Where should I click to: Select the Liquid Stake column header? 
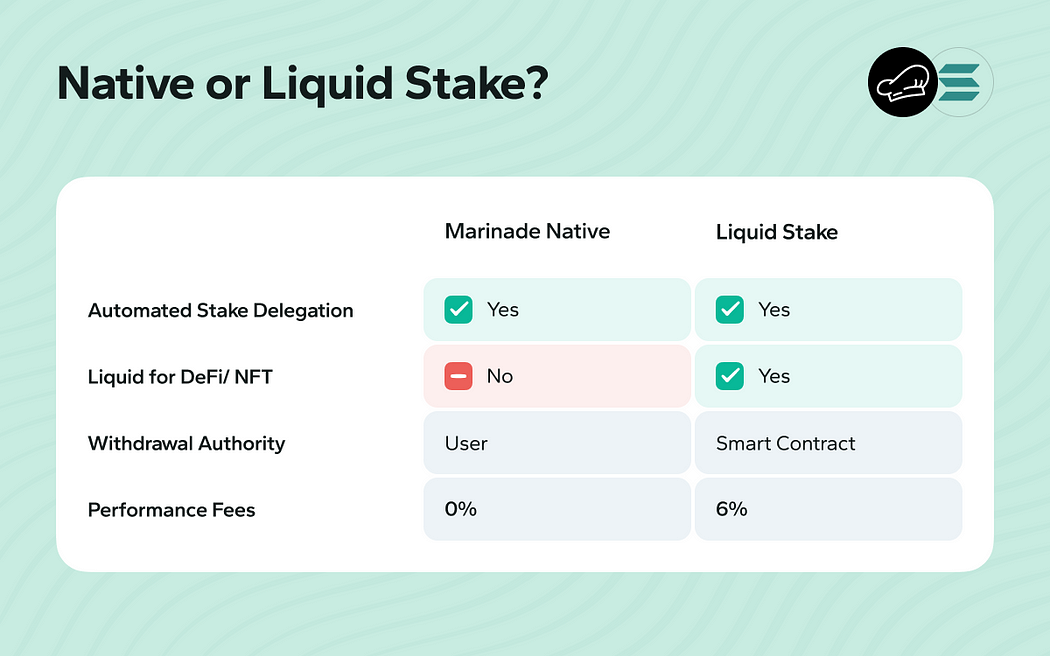pyautogui.click(x=777, y=233)
